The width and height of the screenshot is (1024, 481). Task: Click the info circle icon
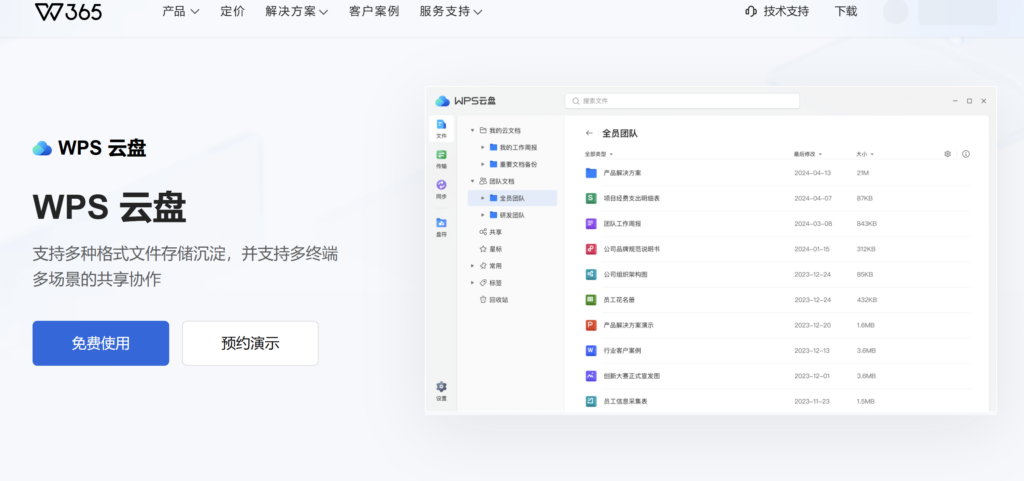(966, 154)
